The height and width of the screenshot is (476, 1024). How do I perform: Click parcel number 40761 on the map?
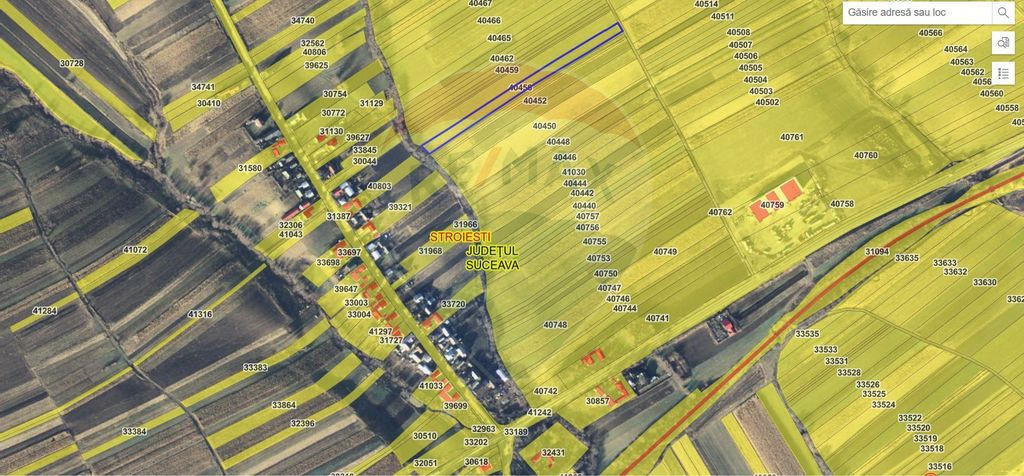[x=790, y=137]
